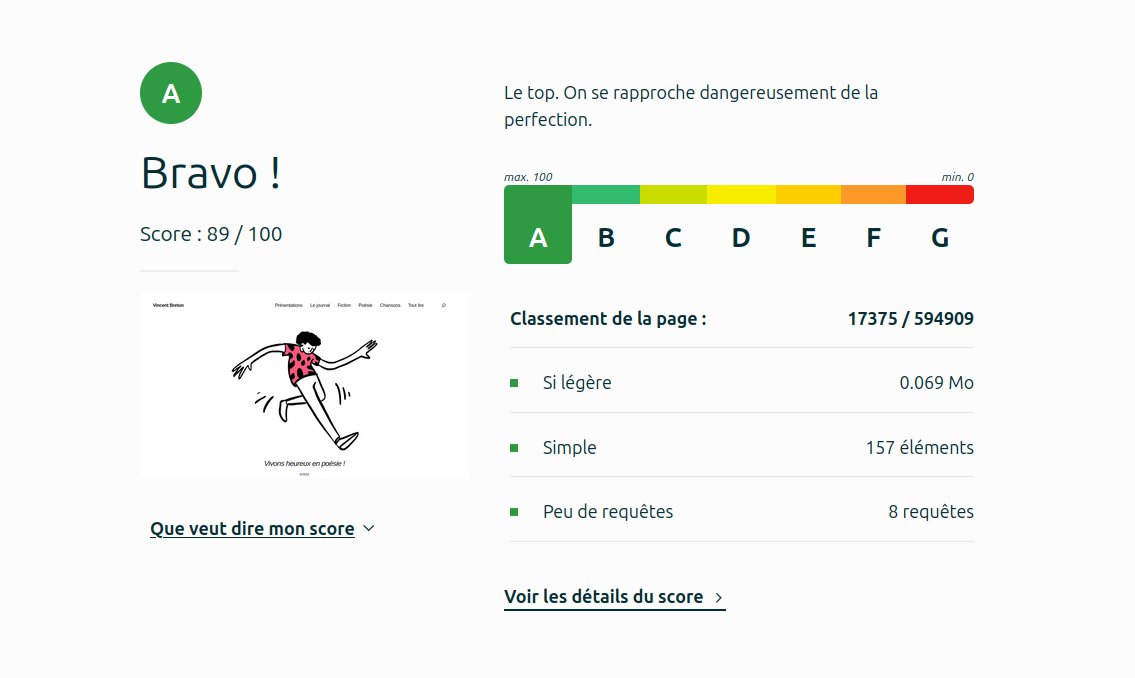Click green square bullet beside 'Simple'
Viewport: 1135px width, 678px height.
point(514,448)
